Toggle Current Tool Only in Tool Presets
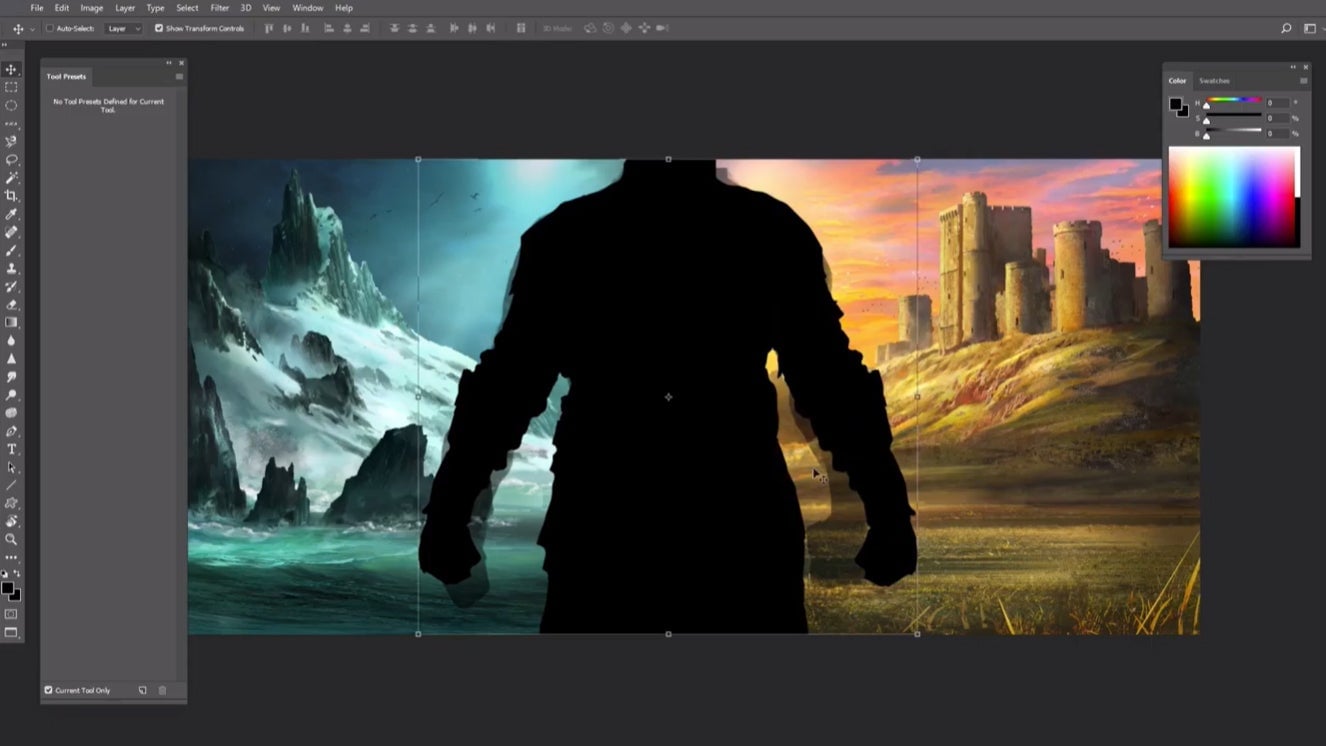 point(47,690)
